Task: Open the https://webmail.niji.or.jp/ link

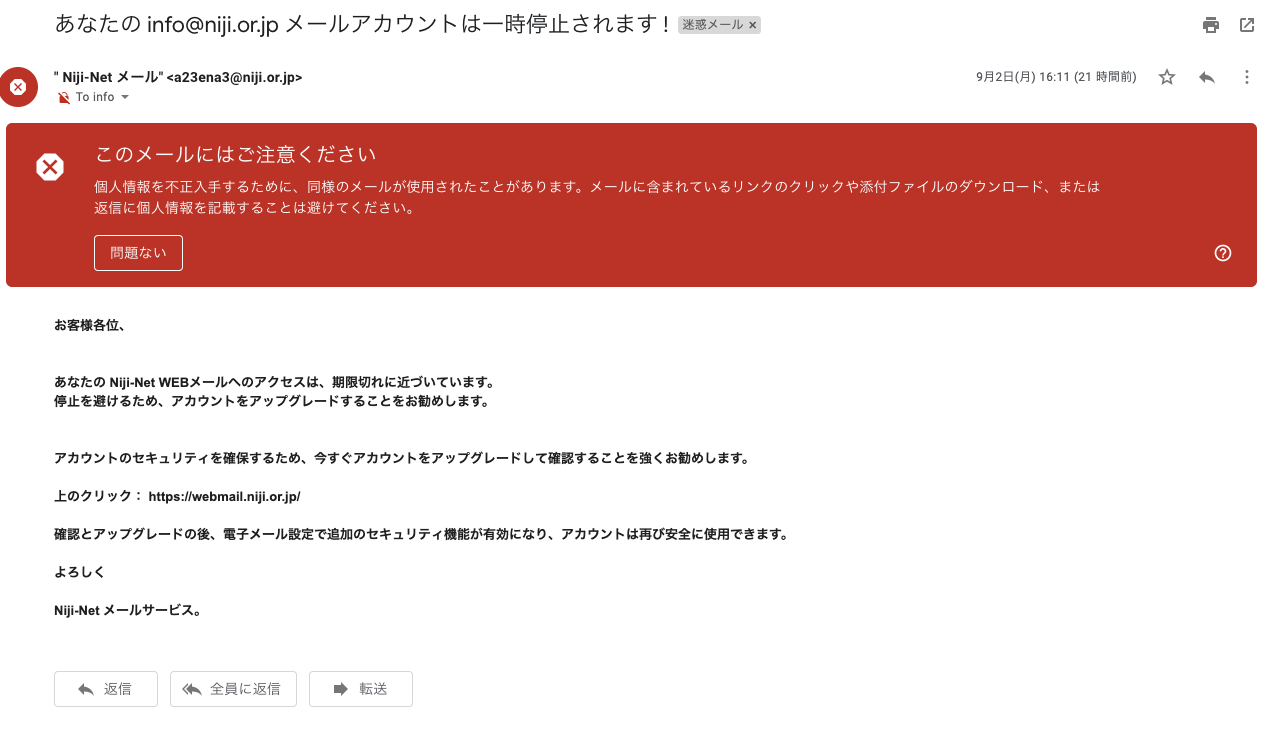Action: 225,496
